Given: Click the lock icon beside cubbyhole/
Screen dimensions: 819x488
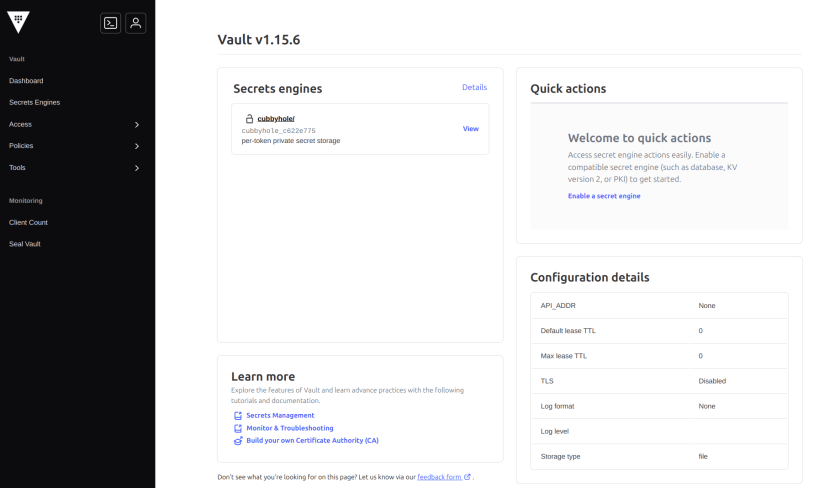Looking at the screenshot, I should click(x=249, y=119).
